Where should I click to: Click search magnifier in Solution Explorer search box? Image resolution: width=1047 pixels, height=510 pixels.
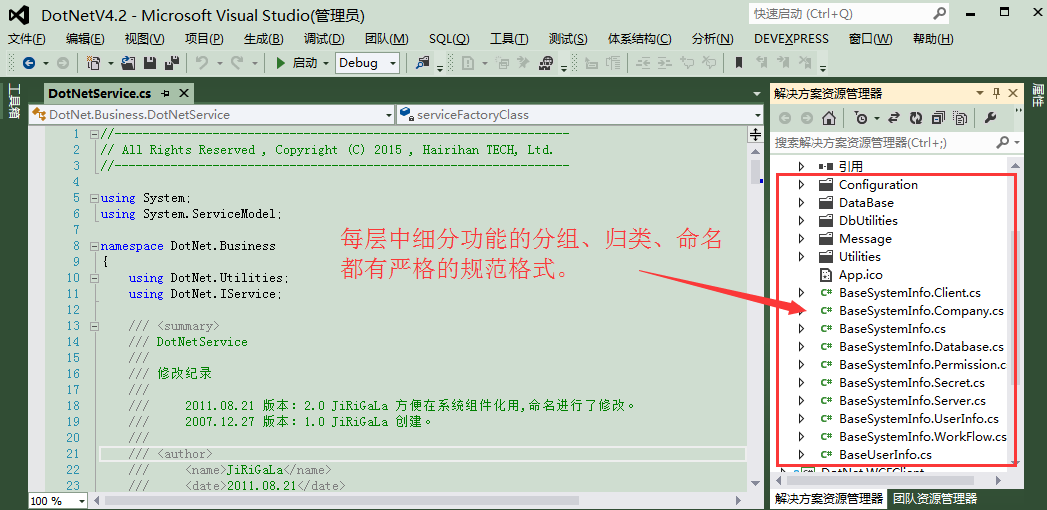coord(1003,142)
